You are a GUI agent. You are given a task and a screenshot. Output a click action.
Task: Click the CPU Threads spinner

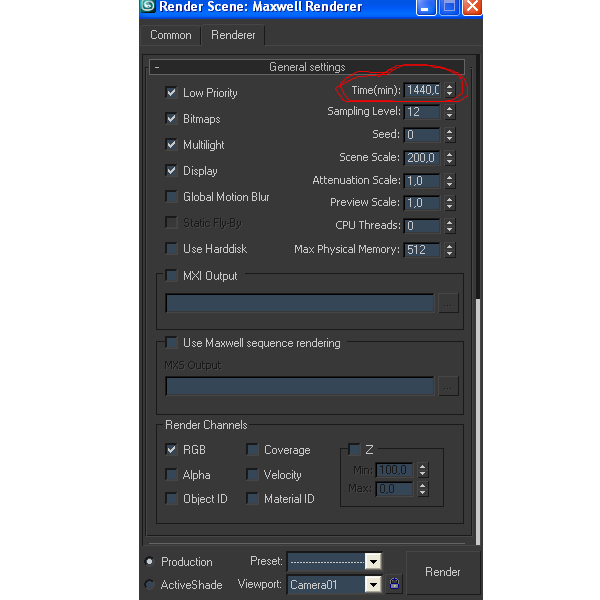click(x=450, y=226)
